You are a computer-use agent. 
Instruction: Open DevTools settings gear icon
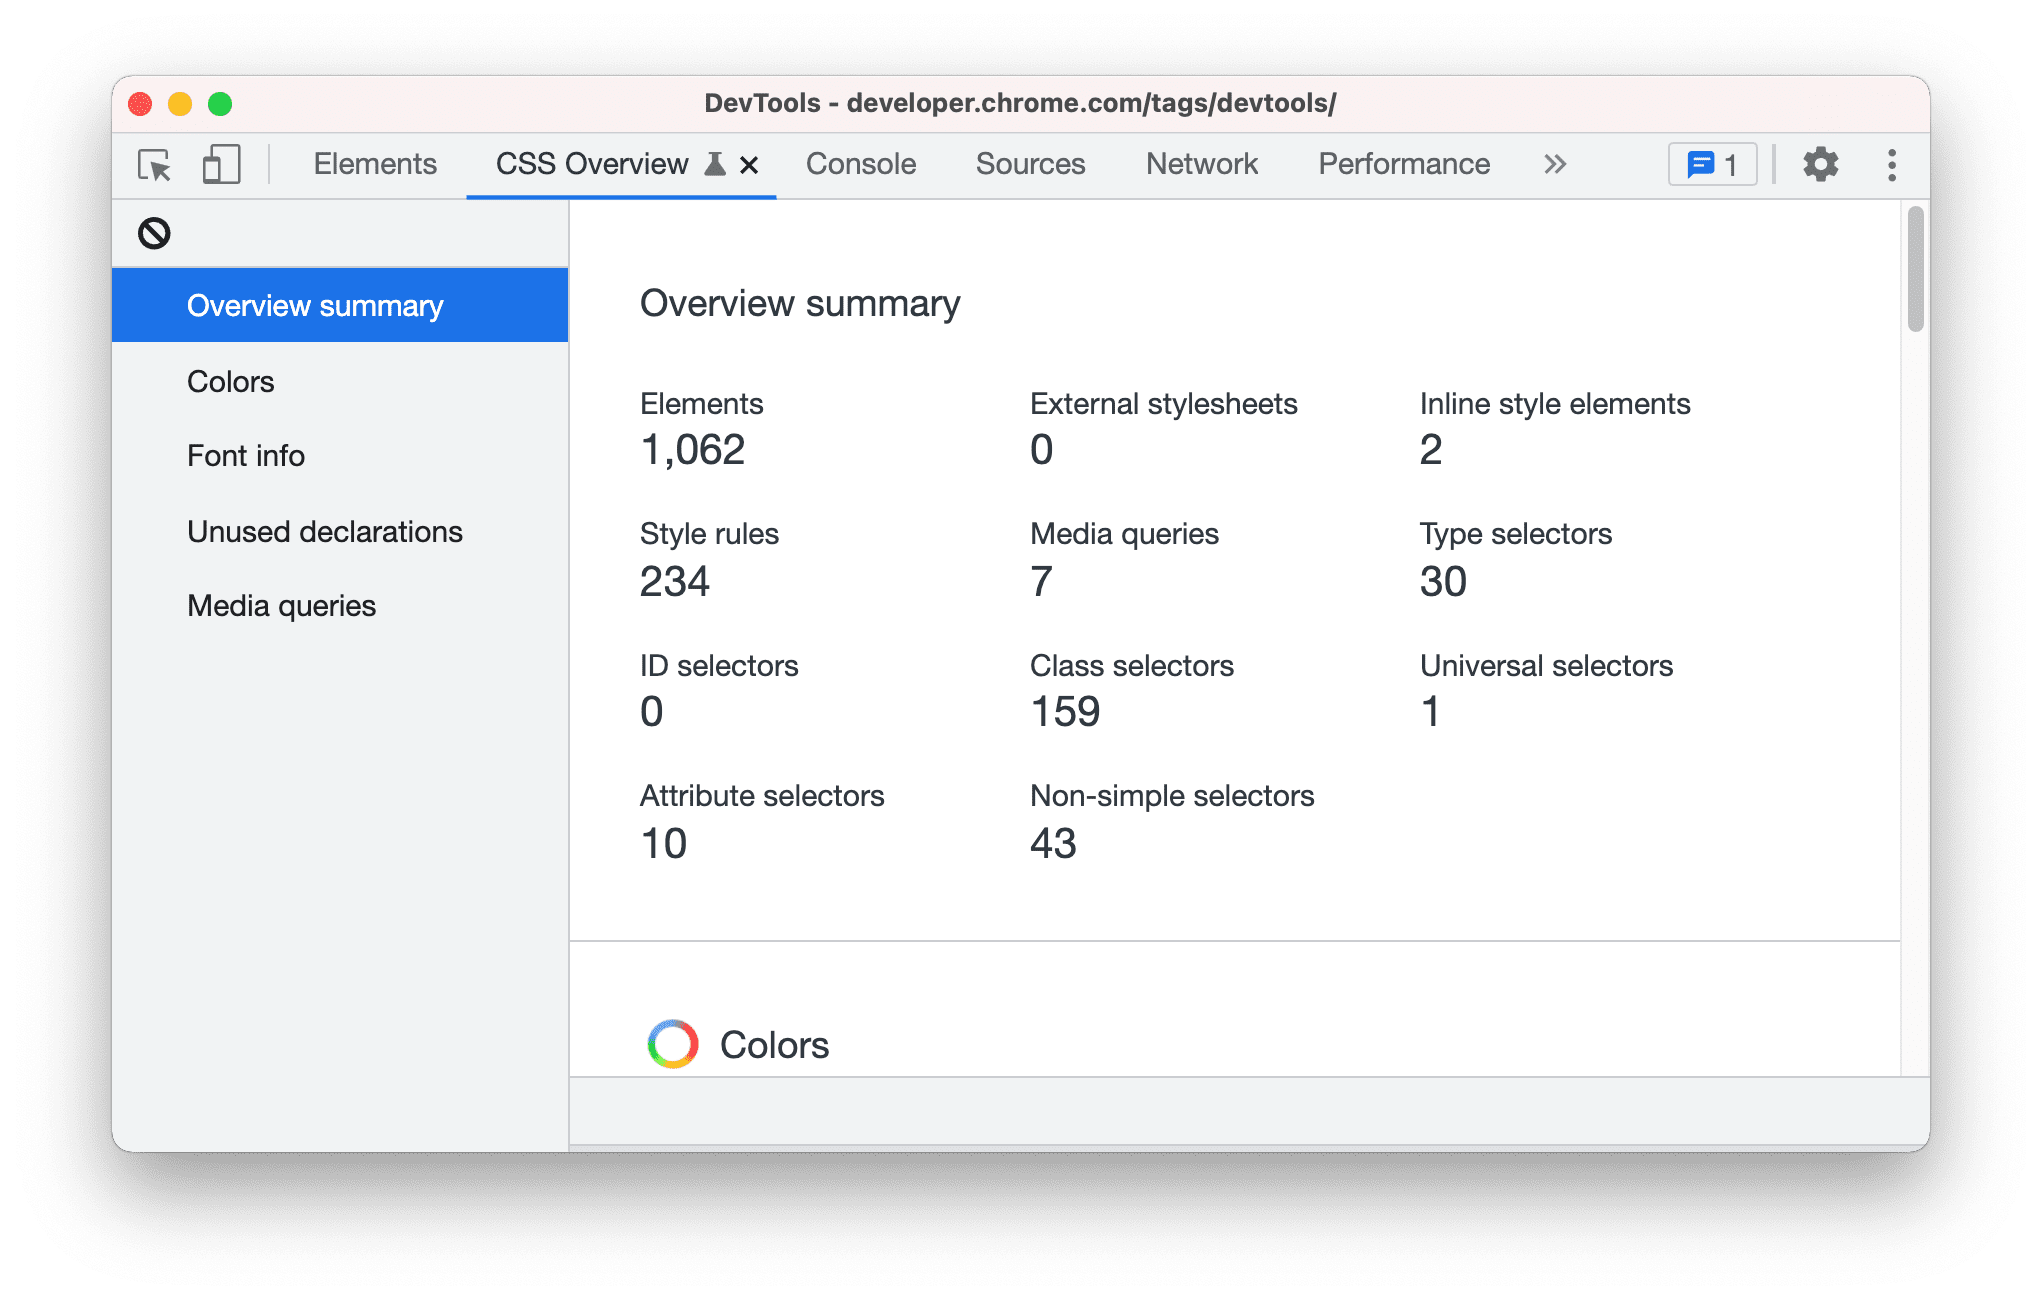point(1822,164)
